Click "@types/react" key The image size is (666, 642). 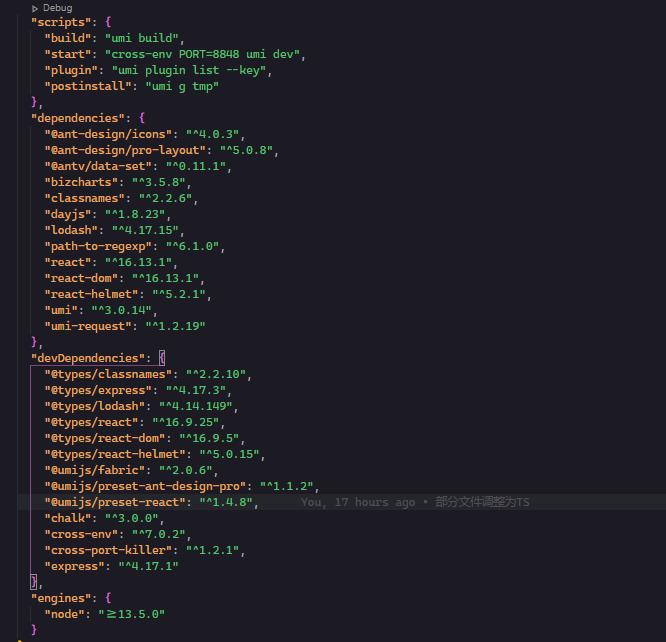click(x=91, y=422)
